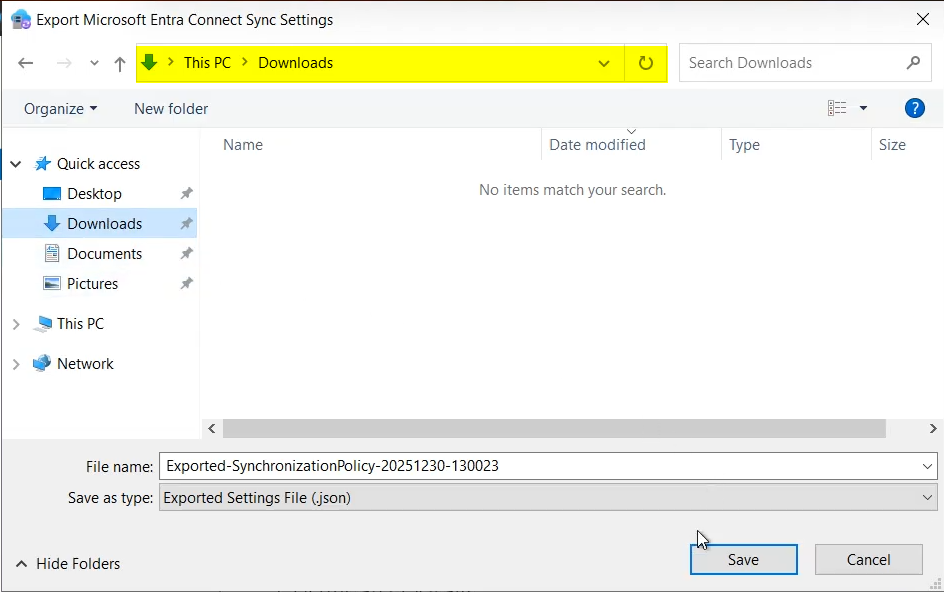944x592 pixels.
Task: Change view using the view icon
Action: point(837,108)
